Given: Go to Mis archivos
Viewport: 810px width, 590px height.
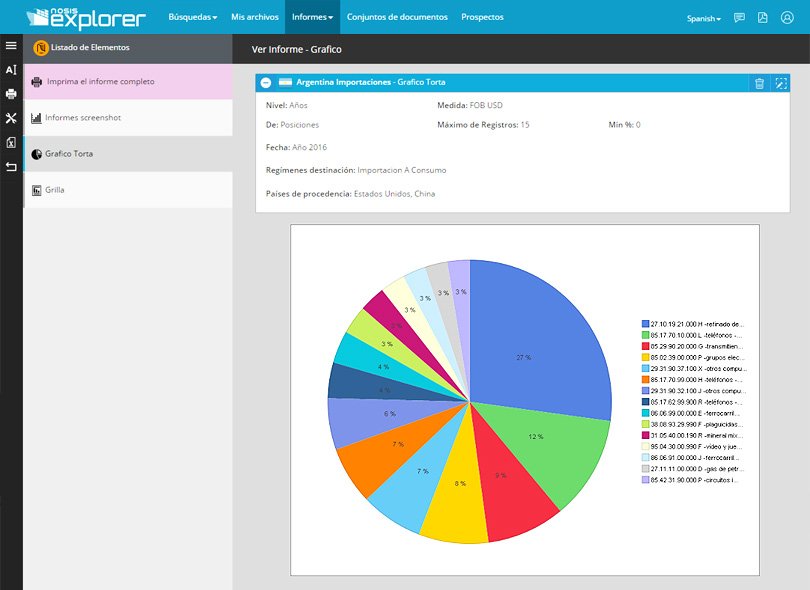Looking at the screenshot, I should (255, 17).
